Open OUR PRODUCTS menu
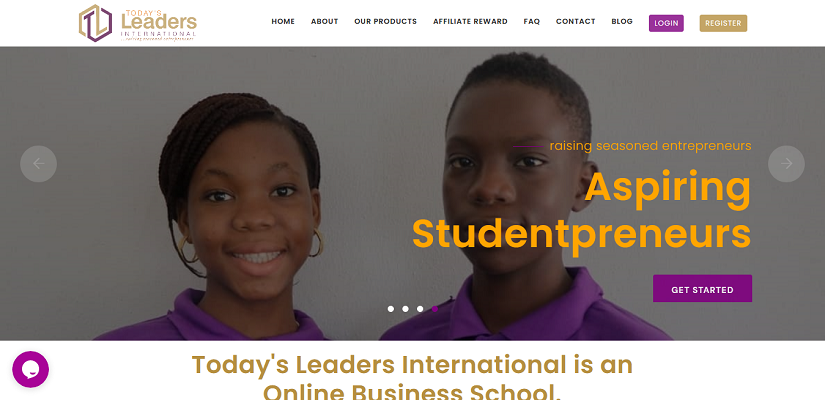This screenshot has height=400, width=825. 386,22
